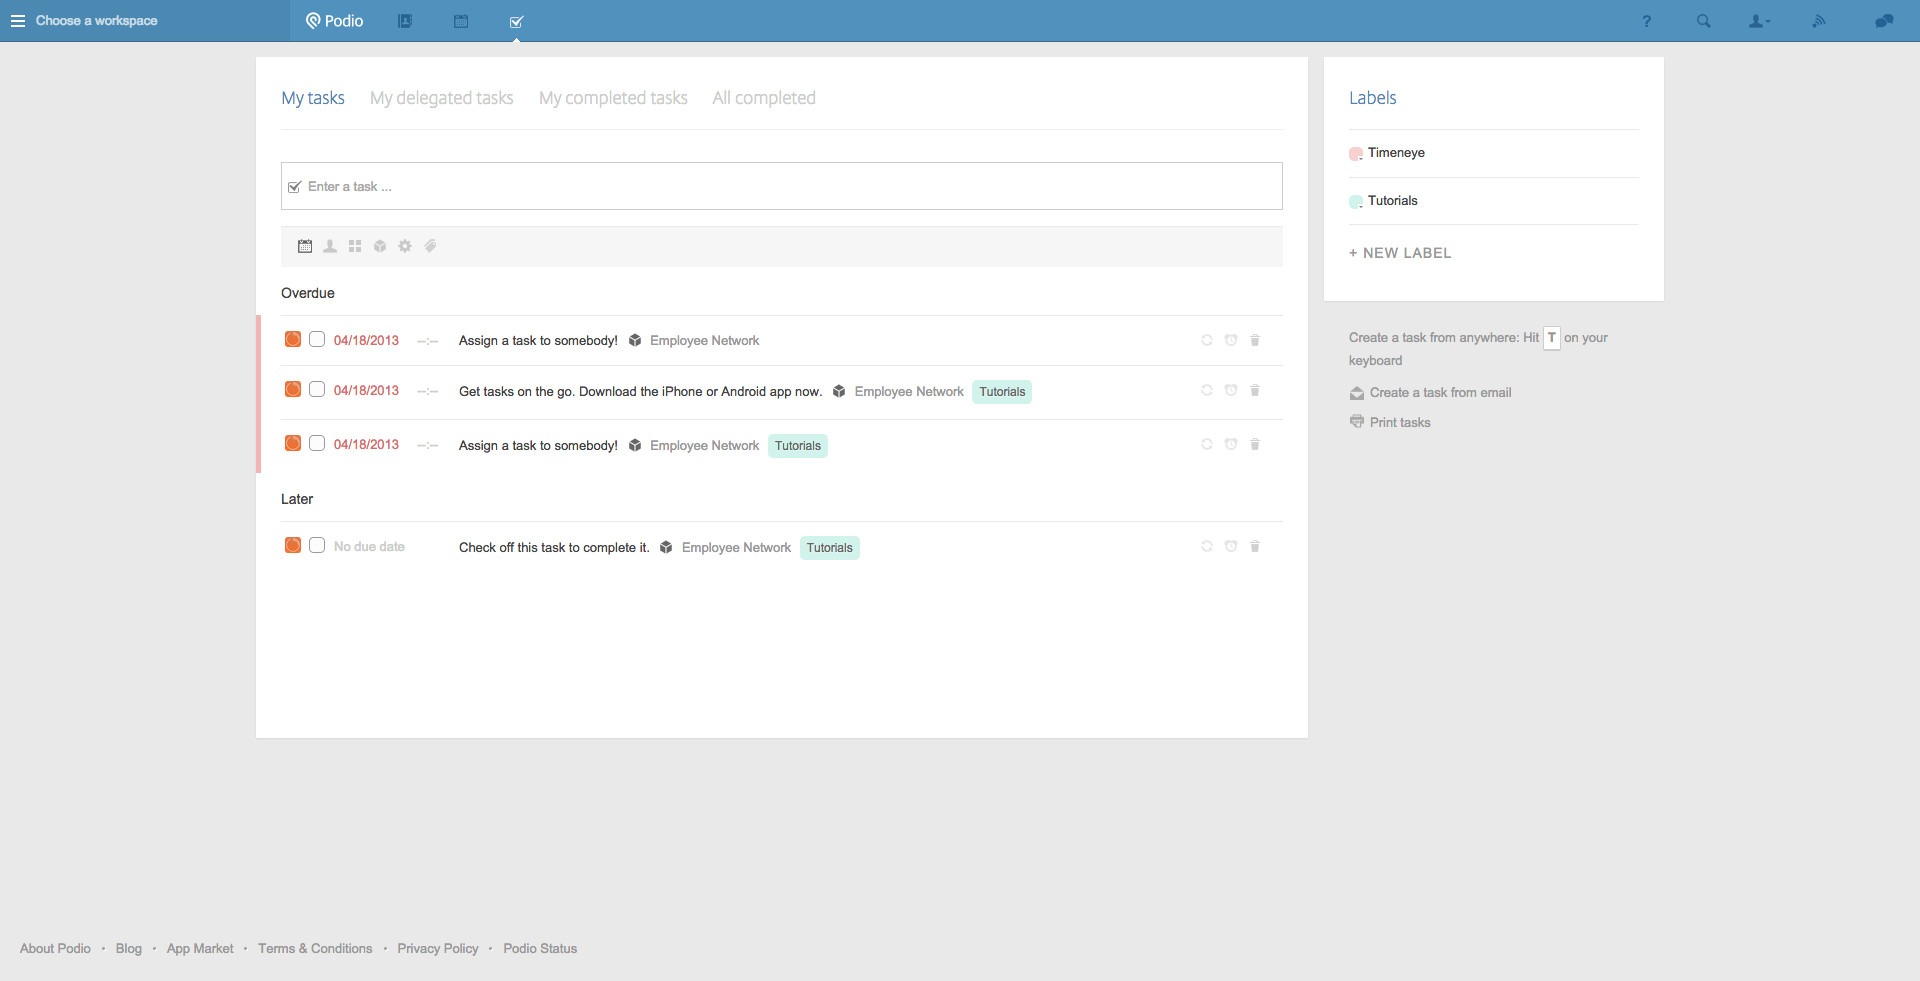Set reminder on 'Check off this task' row
1920x981 pixels.
(x=1231, y=546)
